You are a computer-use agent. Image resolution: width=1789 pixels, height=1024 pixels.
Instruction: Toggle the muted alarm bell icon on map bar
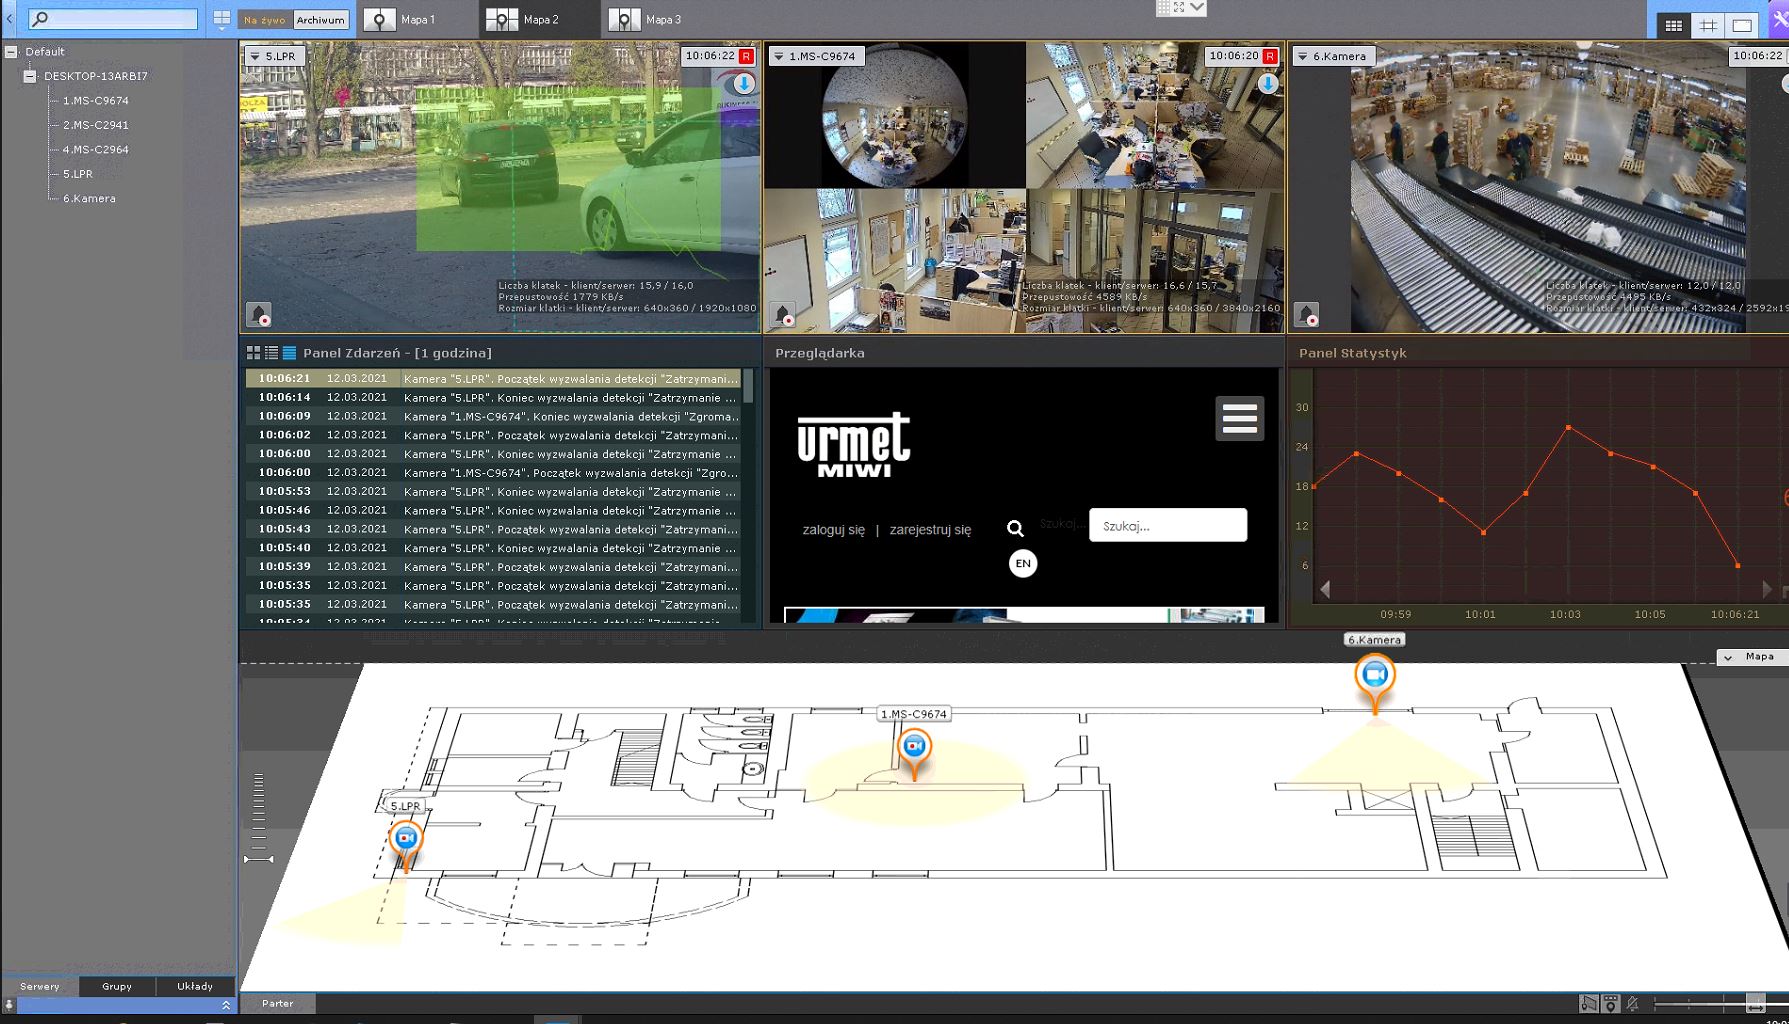click(1633, 1003)
